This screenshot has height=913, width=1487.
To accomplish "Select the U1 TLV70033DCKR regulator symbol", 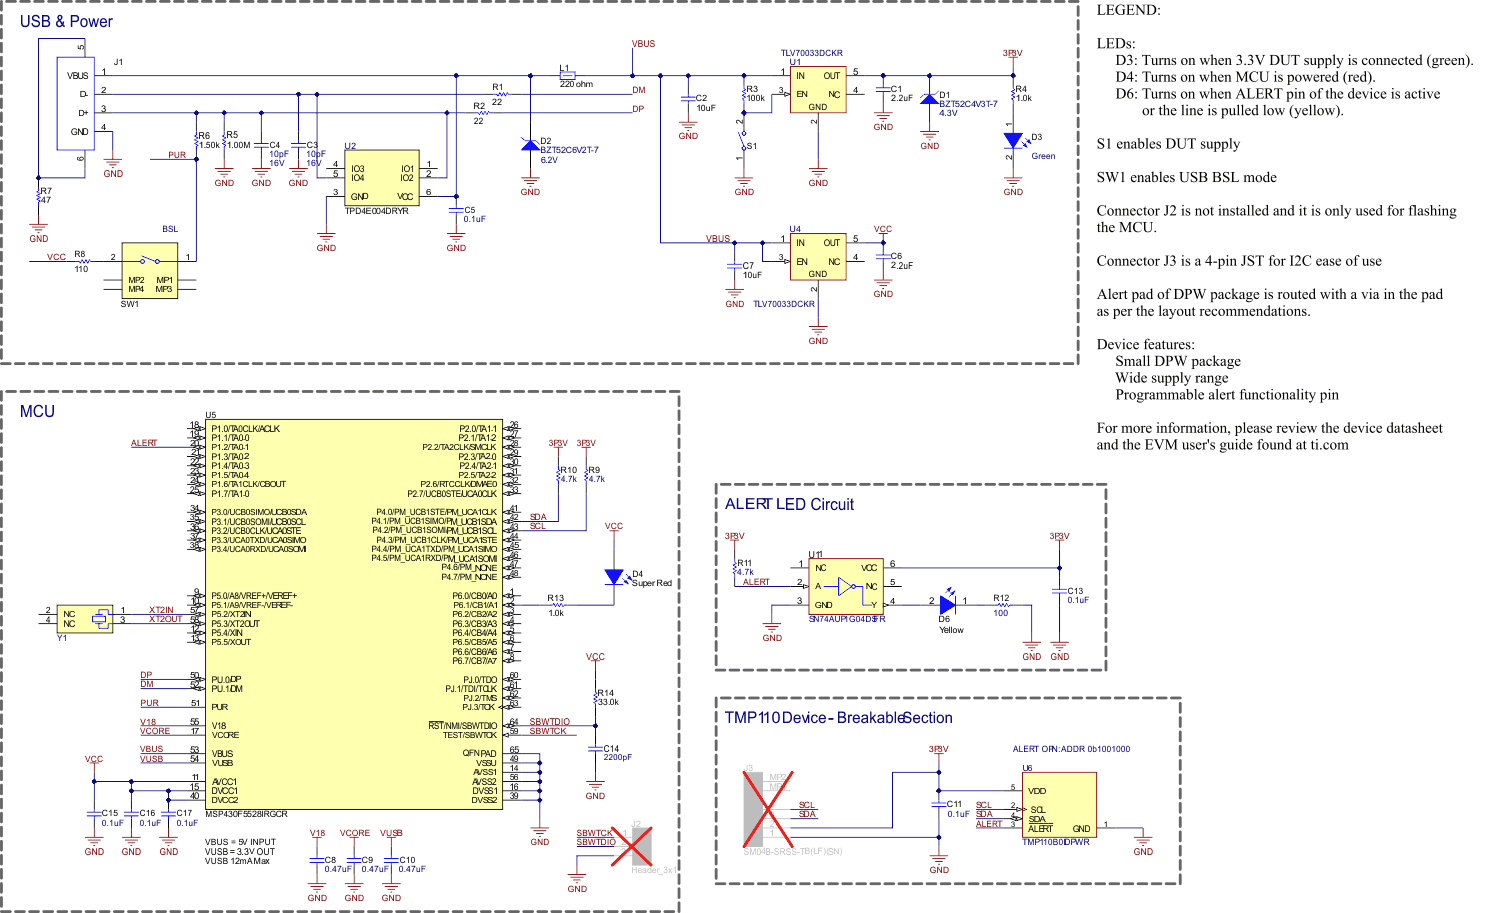I will point(818,90).
